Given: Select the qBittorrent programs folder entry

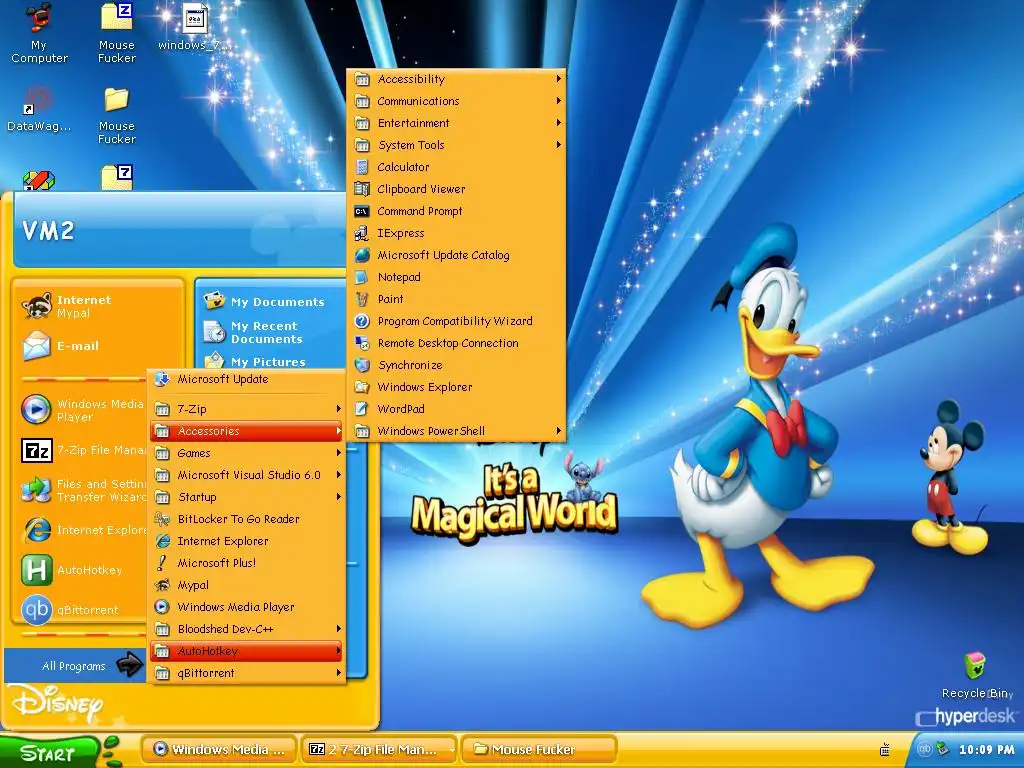Looking at the screenshot, I should (247, 673).
